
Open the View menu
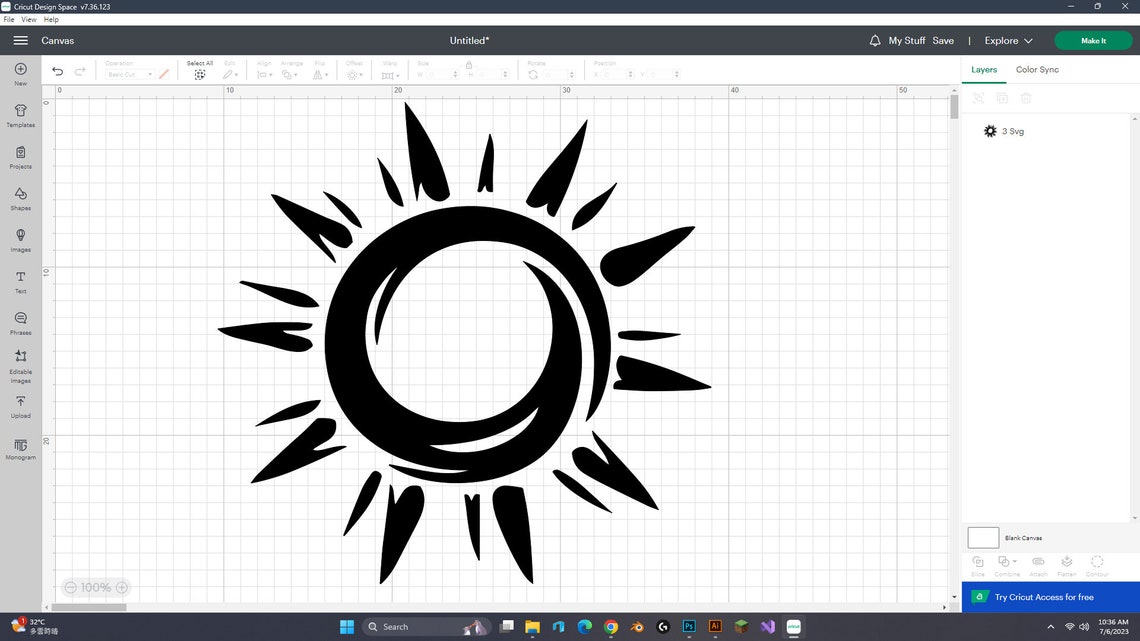(x=29, y=19)
